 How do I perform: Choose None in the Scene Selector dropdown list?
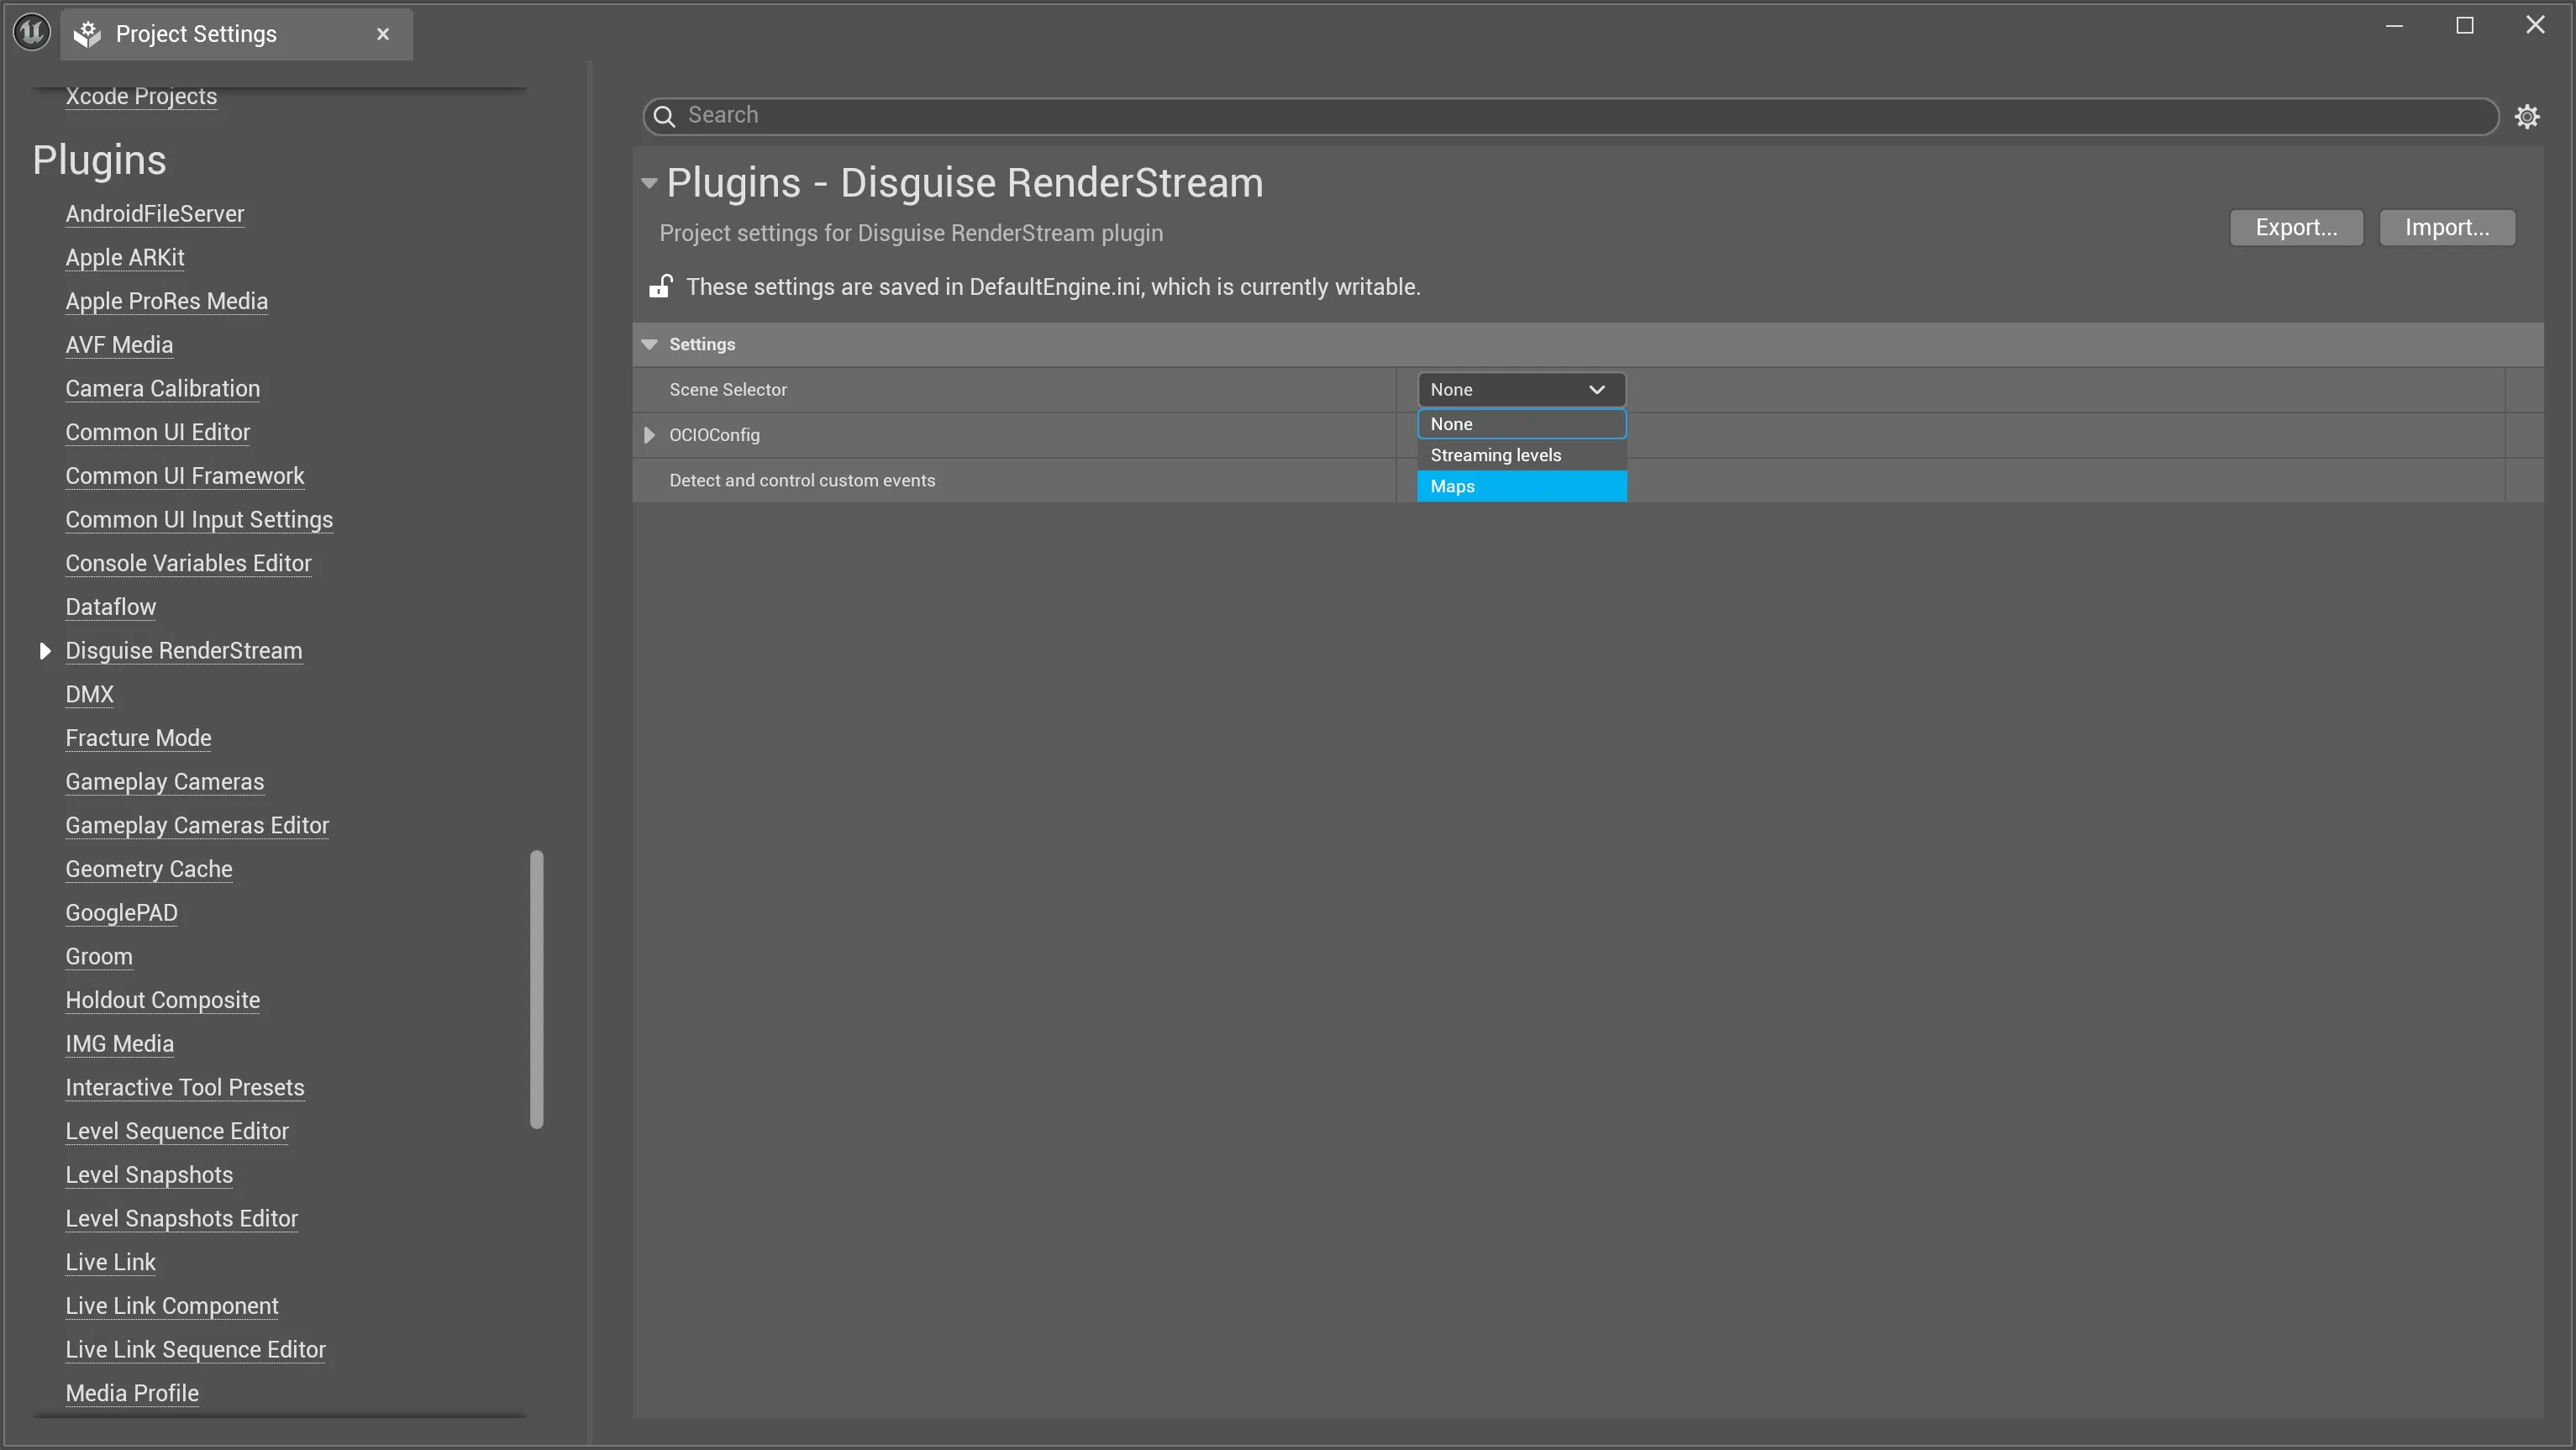1521,424
